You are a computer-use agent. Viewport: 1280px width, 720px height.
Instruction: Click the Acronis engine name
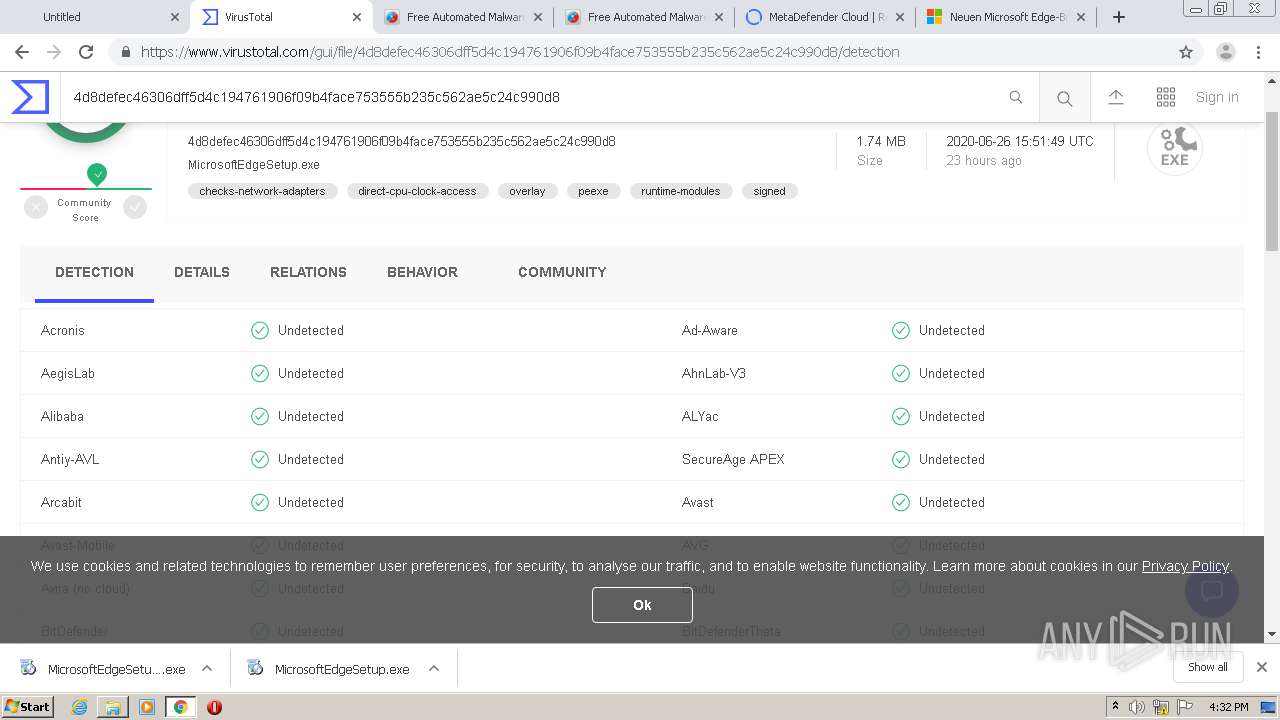pyautogui.click(x=63, y=330)
